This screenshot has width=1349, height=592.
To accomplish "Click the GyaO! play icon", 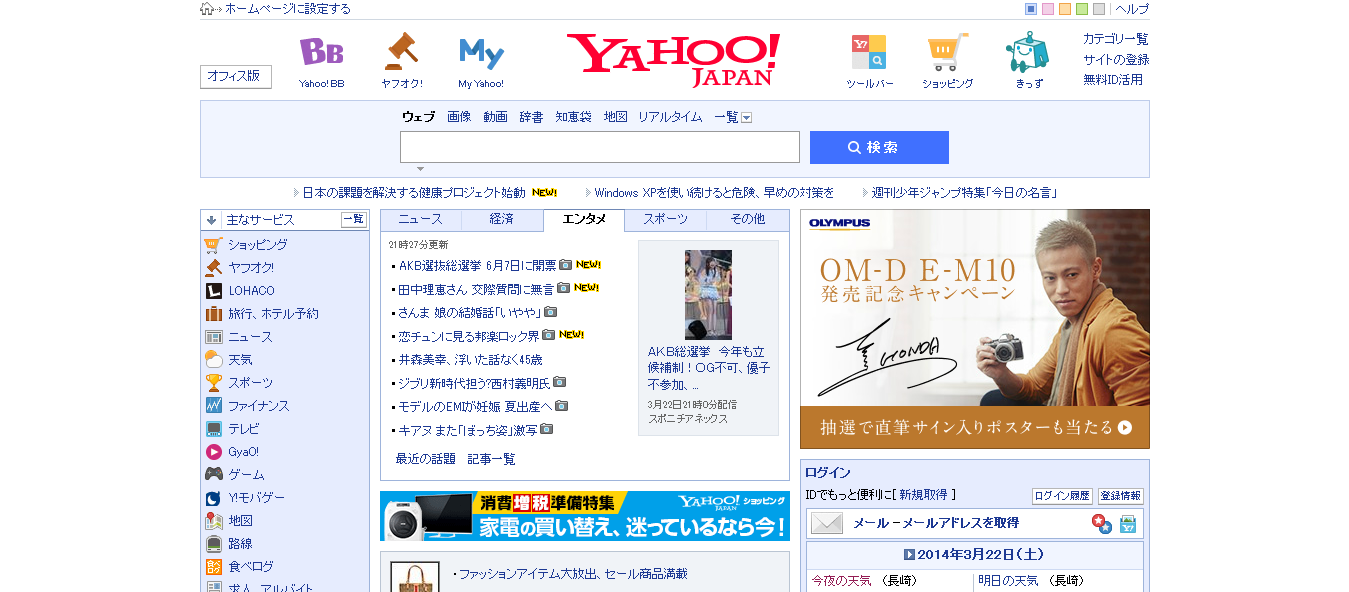I will [213, 452].
